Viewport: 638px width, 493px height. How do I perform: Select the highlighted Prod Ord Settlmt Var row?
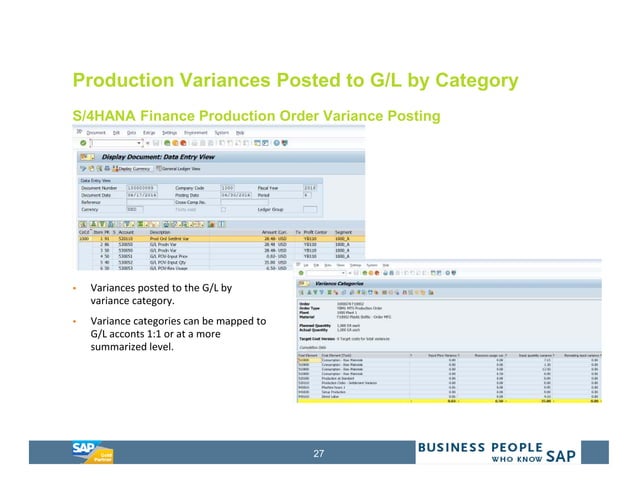(221, 239)
